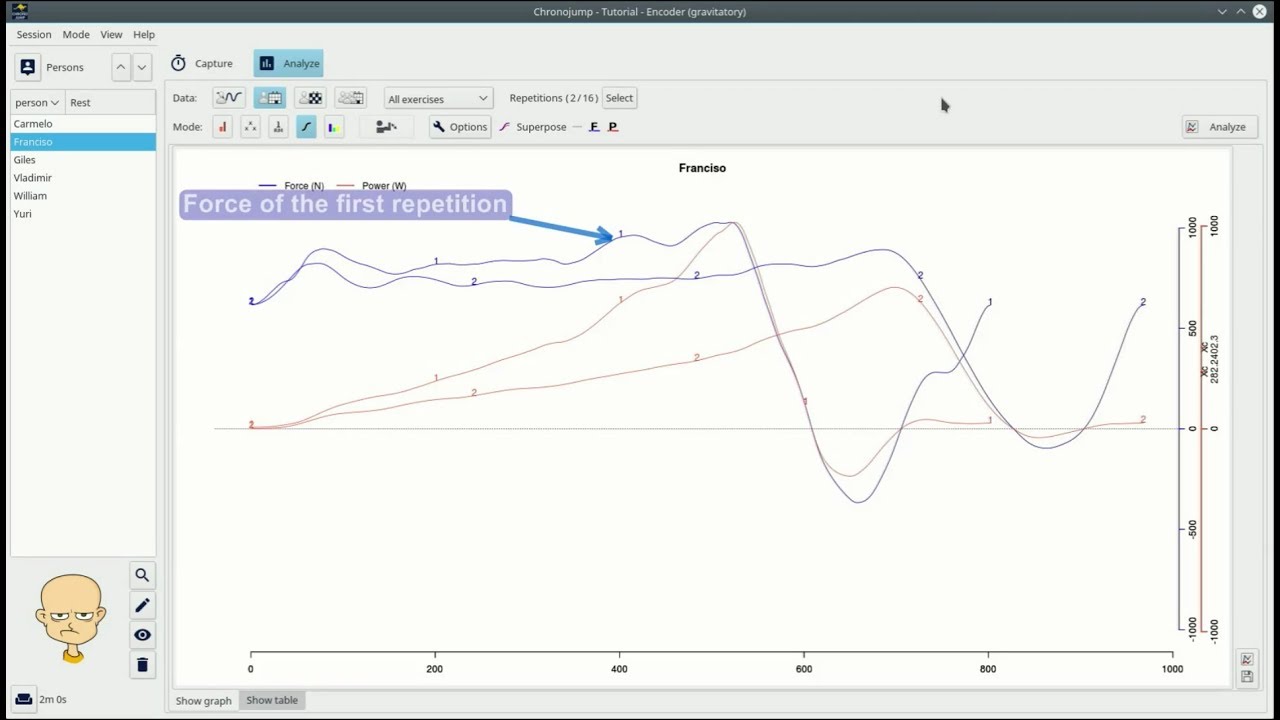The width and height of the screenshot is (1280, 720).
Task: Select person Yuri
Action: (x=83, y=214)
